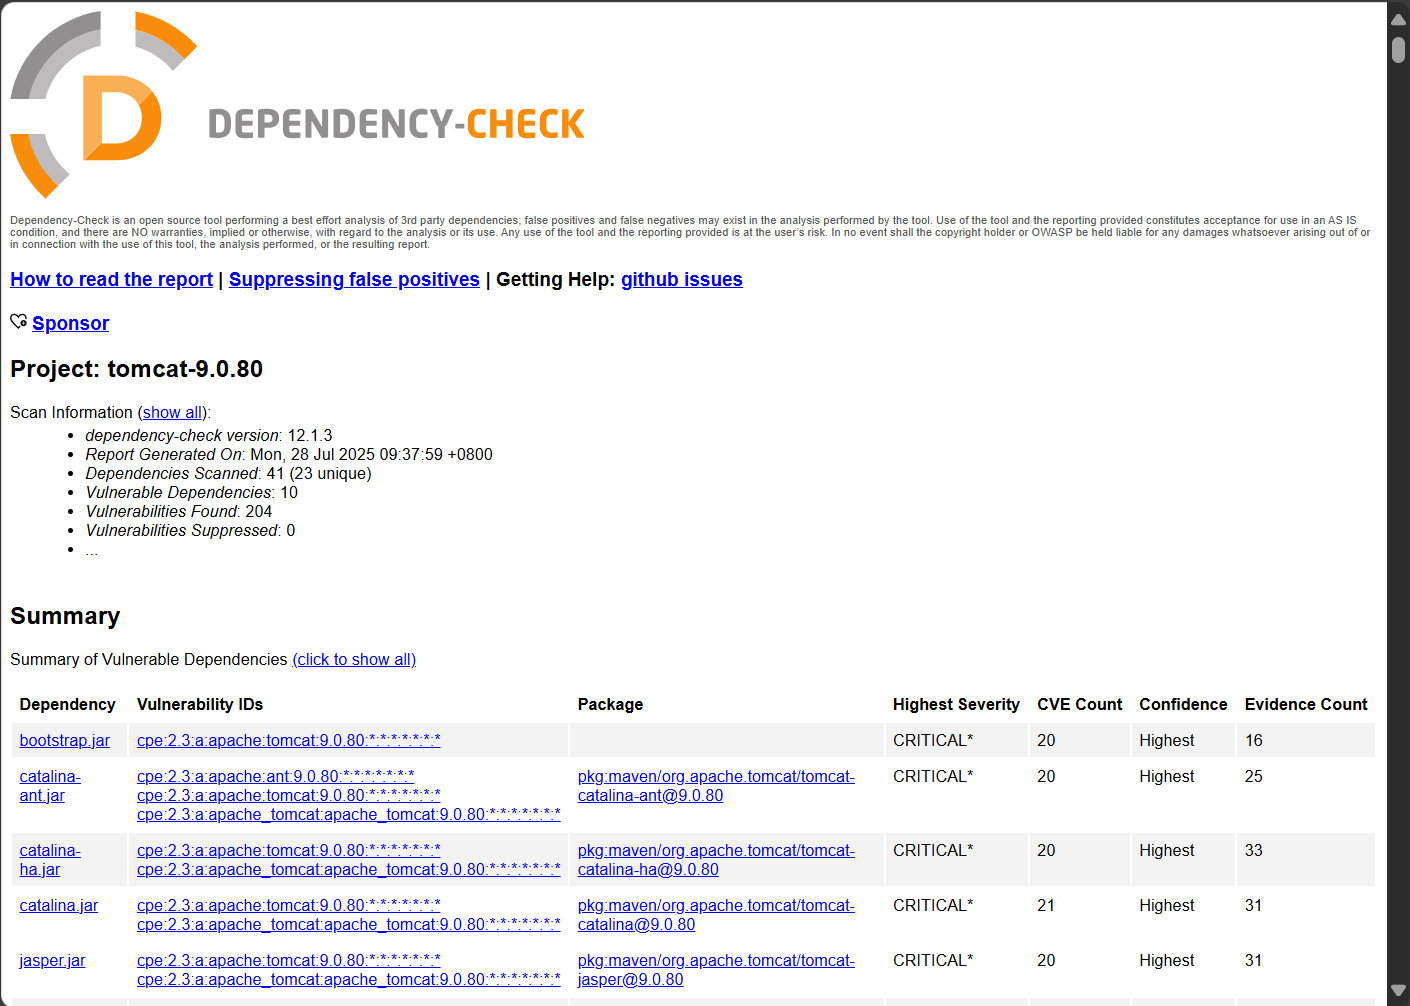The width and height of the screenshot is (1410, 1006).
Task: Open jasper.jar's apache:tomcat CPE link
Action: tap(289, 960)
